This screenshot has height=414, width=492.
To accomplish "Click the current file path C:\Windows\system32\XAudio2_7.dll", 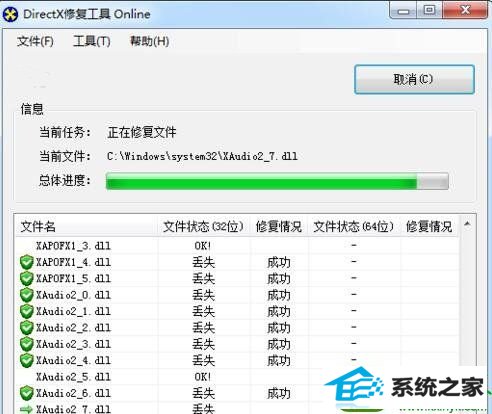I will pyautogui.click(x=202, y=156).
